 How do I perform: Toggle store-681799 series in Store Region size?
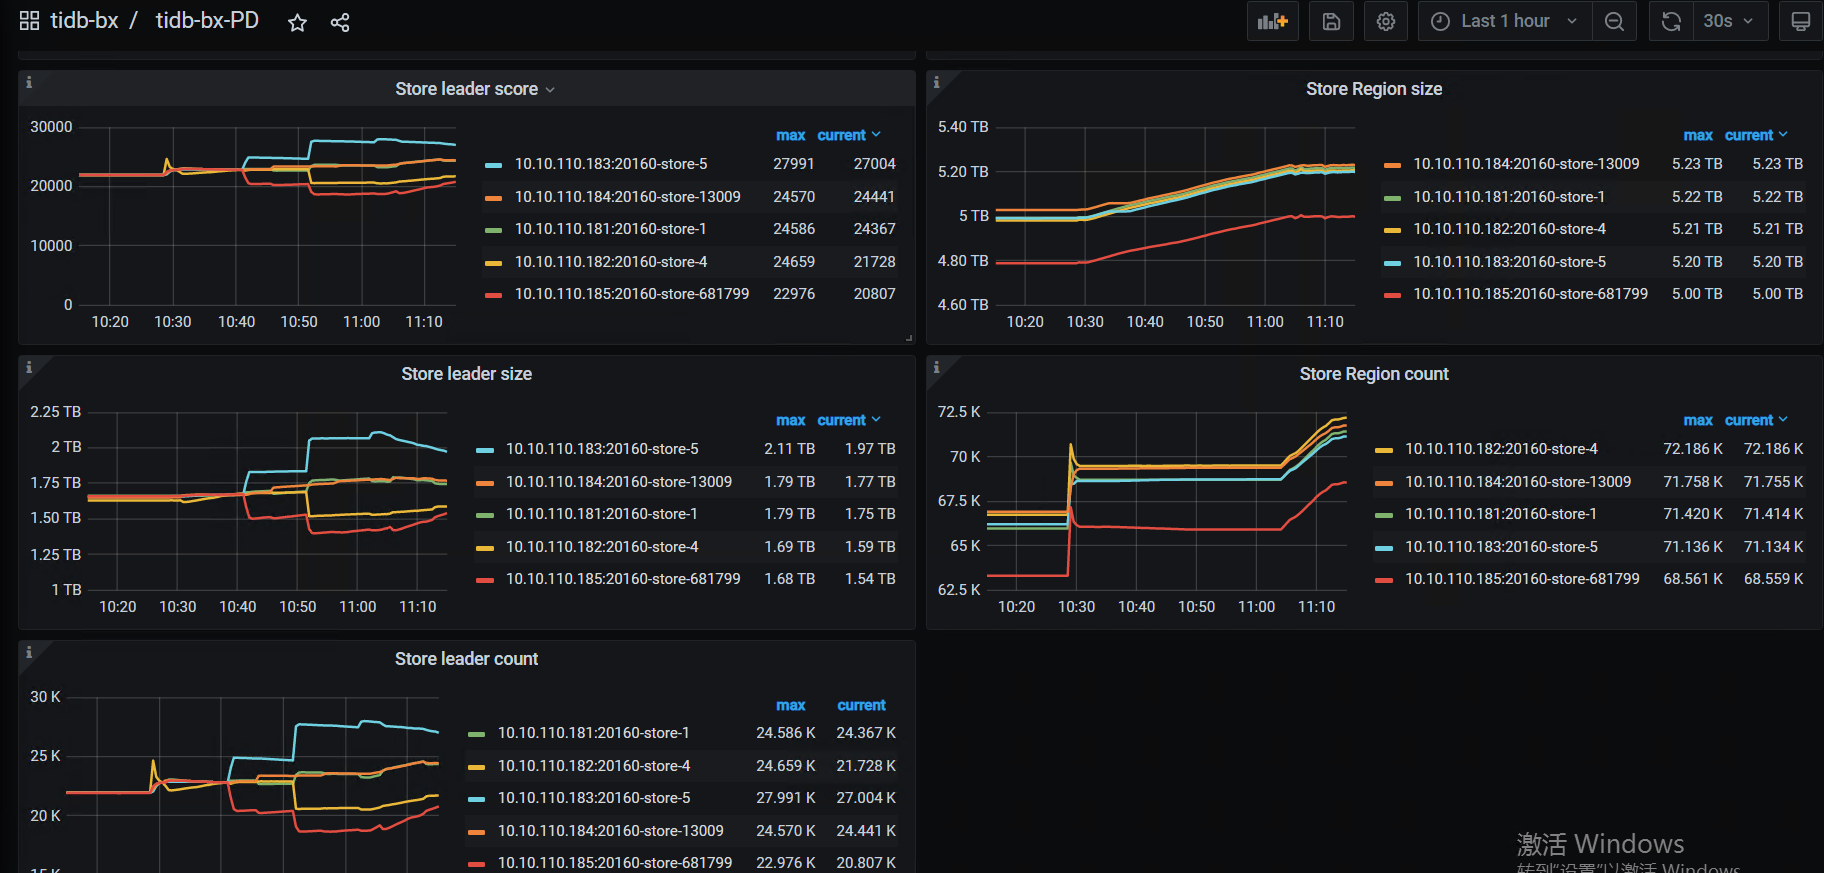click(1530, 294)
